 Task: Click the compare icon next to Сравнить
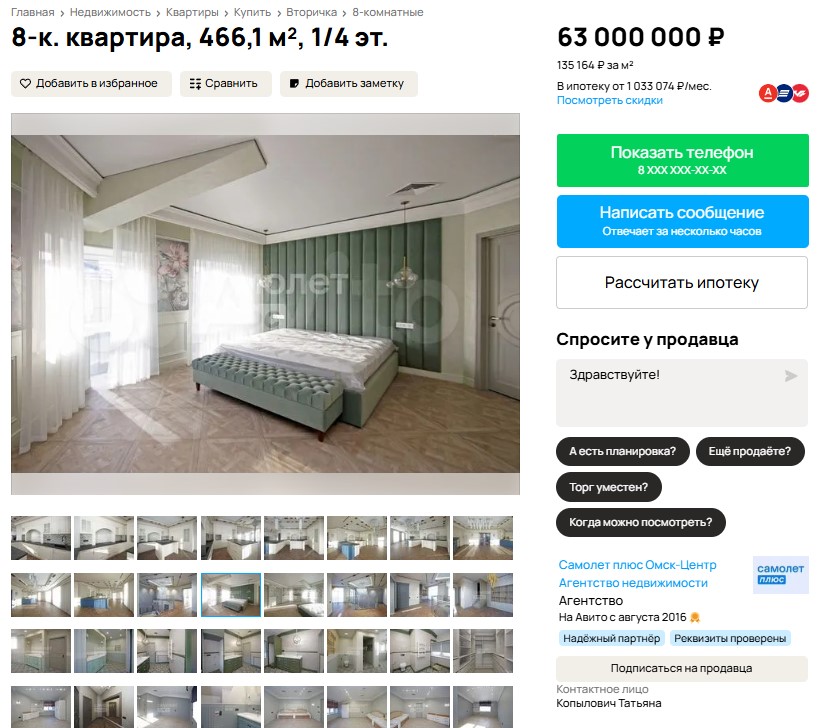(196, 84)
